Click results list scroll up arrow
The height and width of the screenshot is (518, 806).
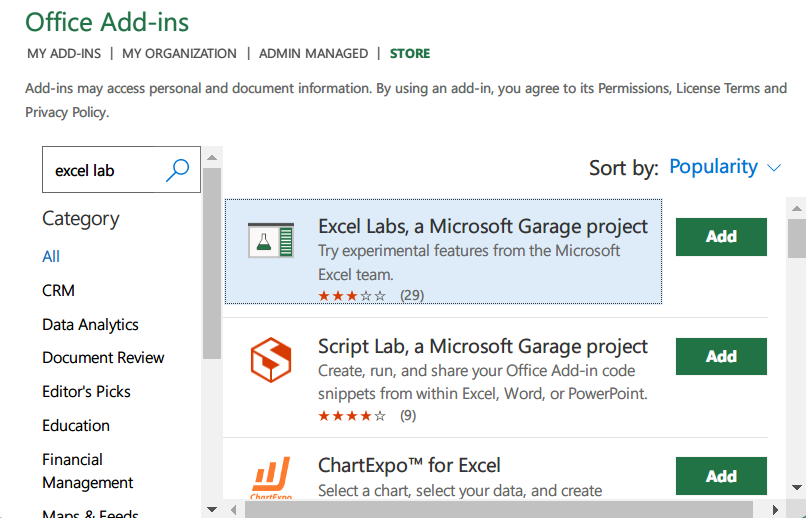tap(797, 208)
